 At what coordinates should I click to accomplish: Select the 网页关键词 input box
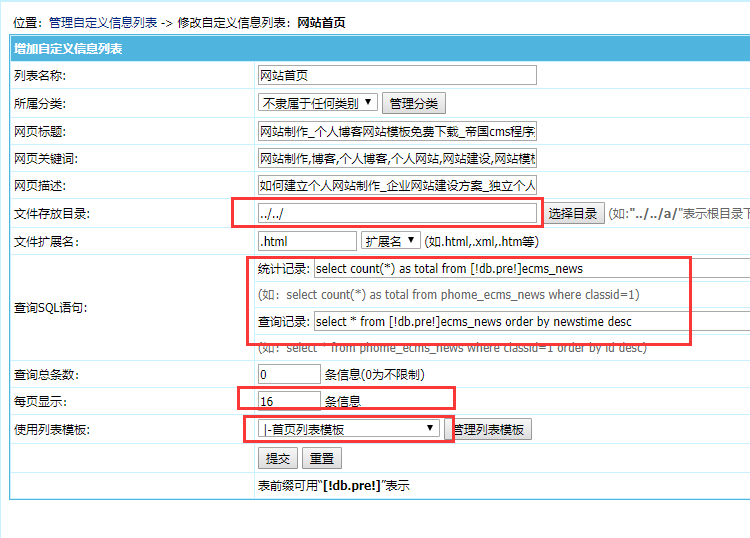pyautogui.click(x=396, y=159)
